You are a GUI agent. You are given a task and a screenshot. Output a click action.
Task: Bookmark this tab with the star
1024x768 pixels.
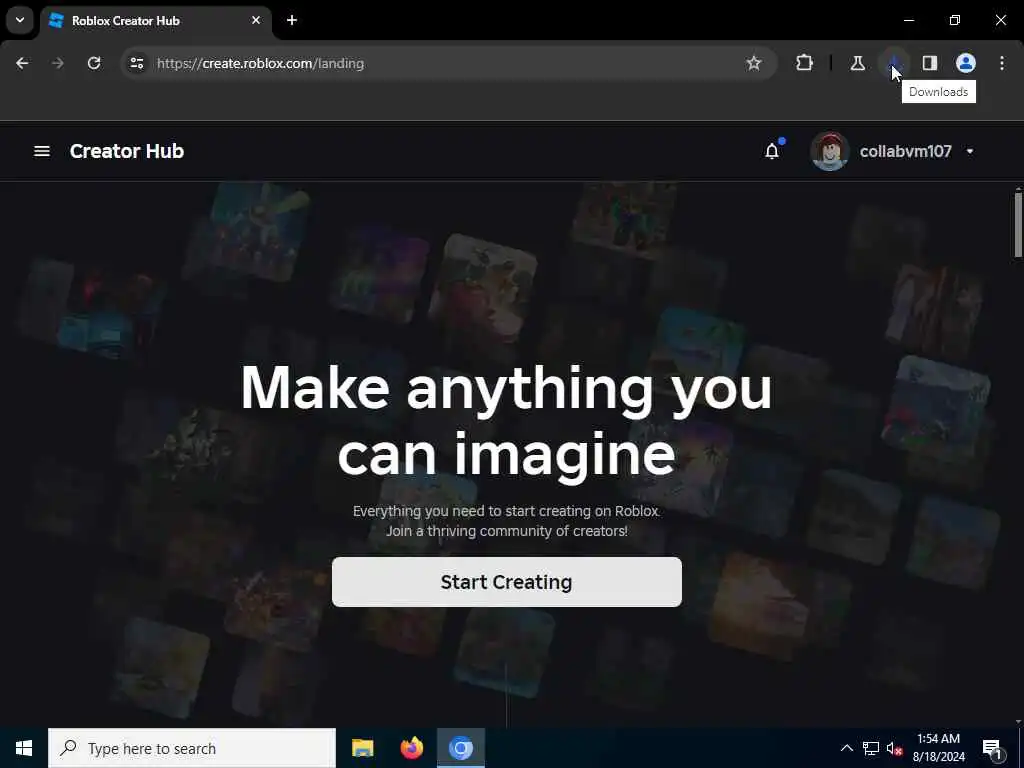click(754, 63)
